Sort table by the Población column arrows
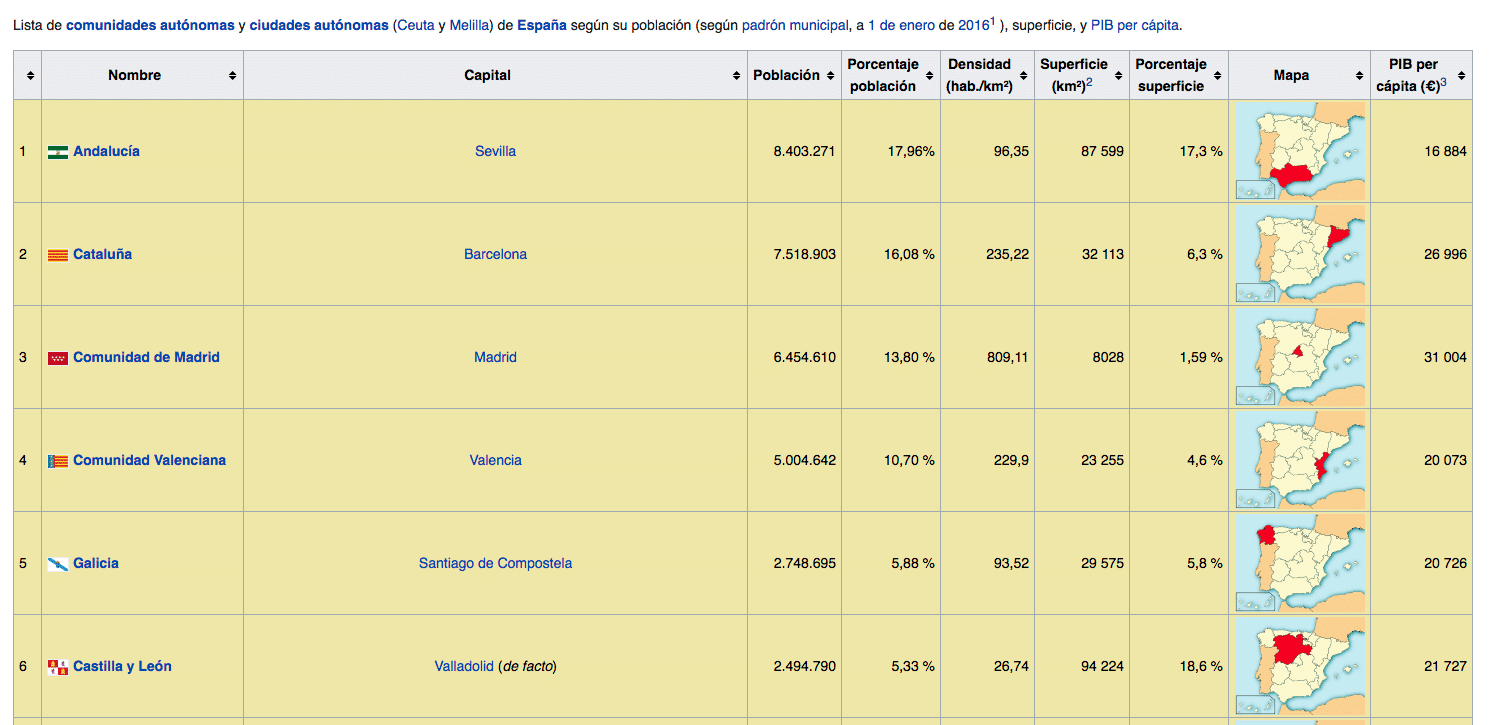This screenshot has height=725, width=1492. [x=830, y=76]
